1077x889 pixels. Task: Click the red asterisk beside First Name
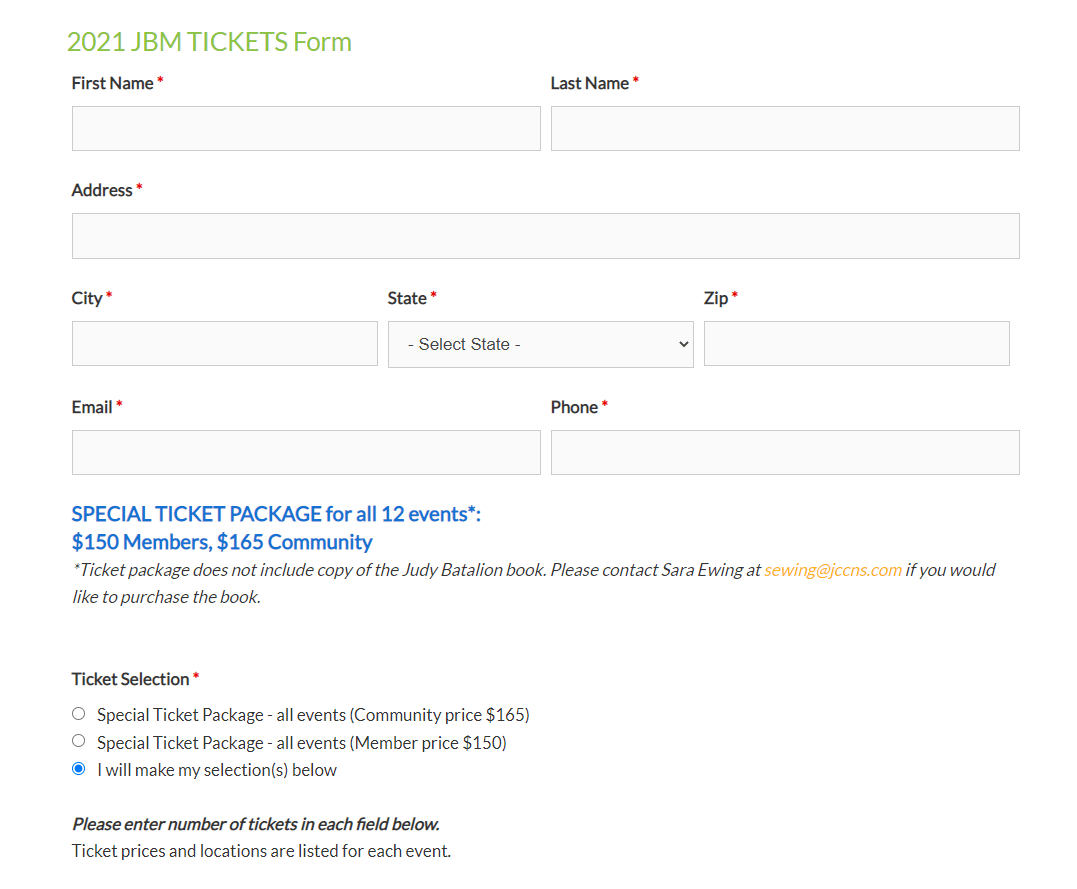[159, 82]
